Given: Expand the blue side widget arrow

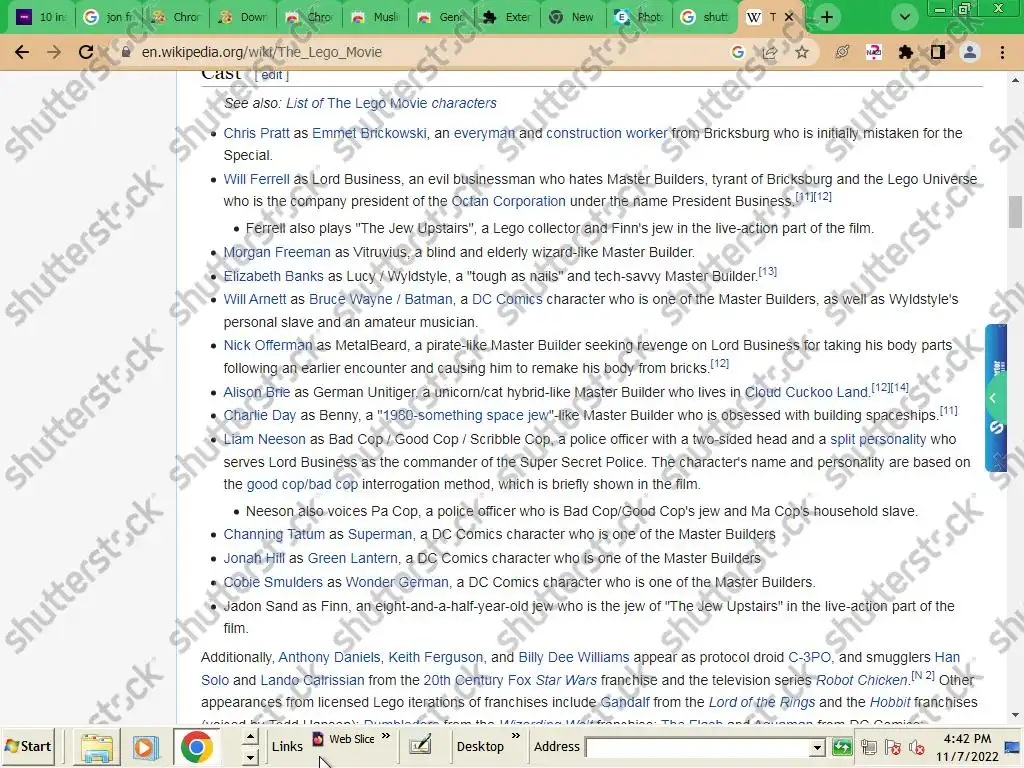Looking at the screenshot, I should point(993,398).
